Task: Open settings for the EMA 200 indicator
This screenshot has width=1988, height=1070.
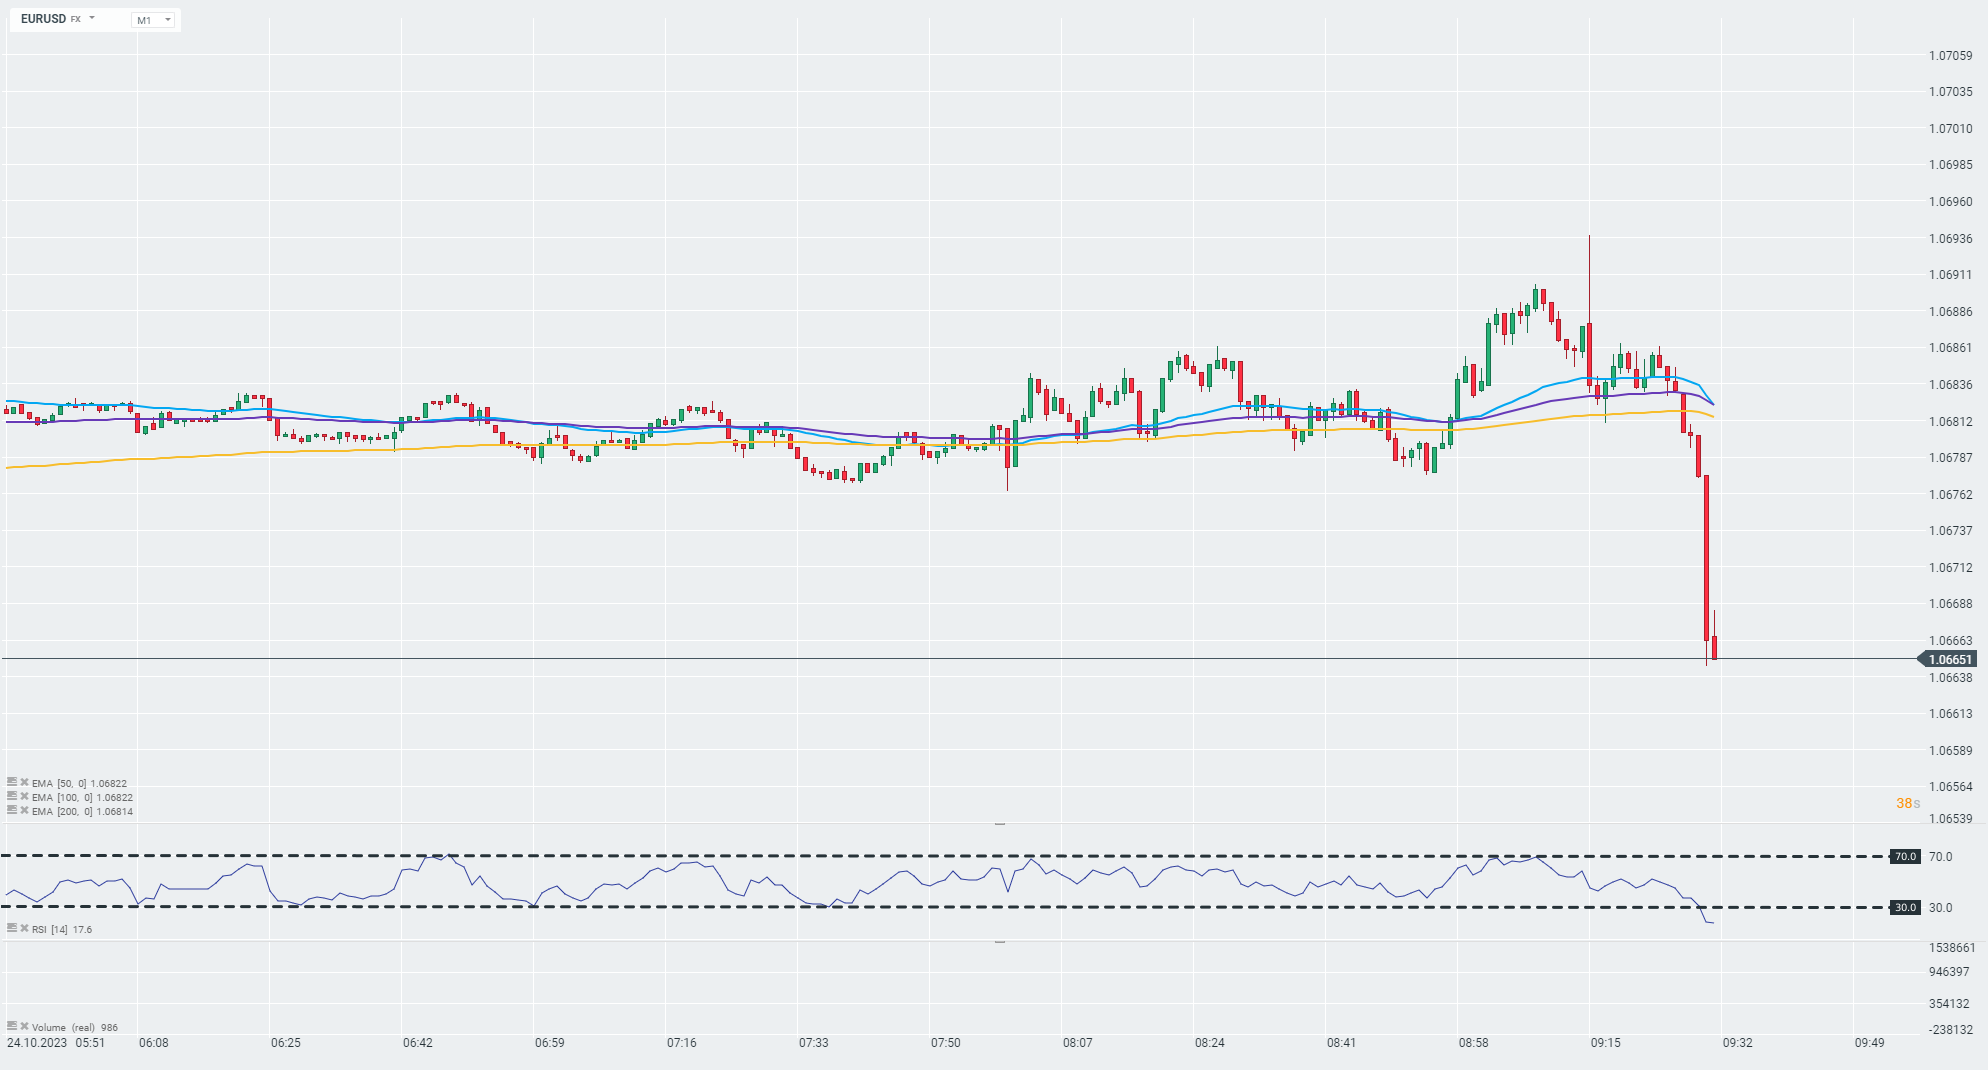Action: coord(12,810)
